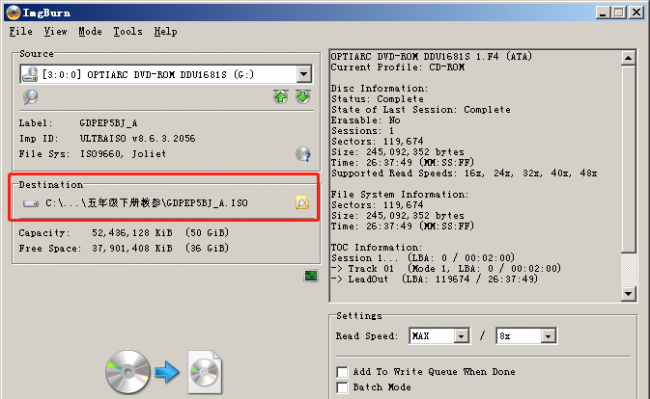The width and height of the screenshot is (650, 399).
Task: Click the State of Last Session line
Action: point(421,110)
